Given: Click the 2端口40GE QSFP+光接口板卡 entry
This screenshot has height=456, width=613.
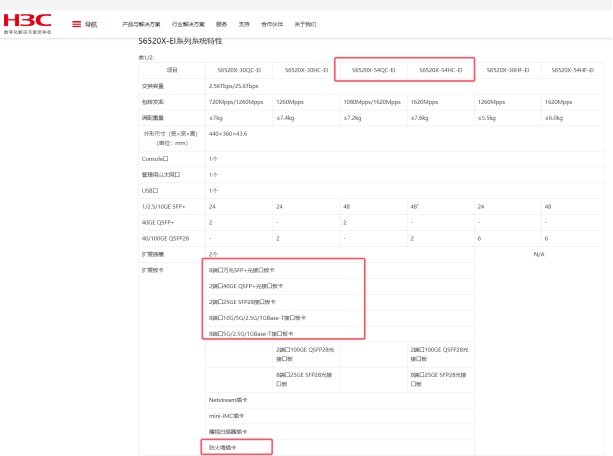Looking at the screenshot, I should 246,285.
